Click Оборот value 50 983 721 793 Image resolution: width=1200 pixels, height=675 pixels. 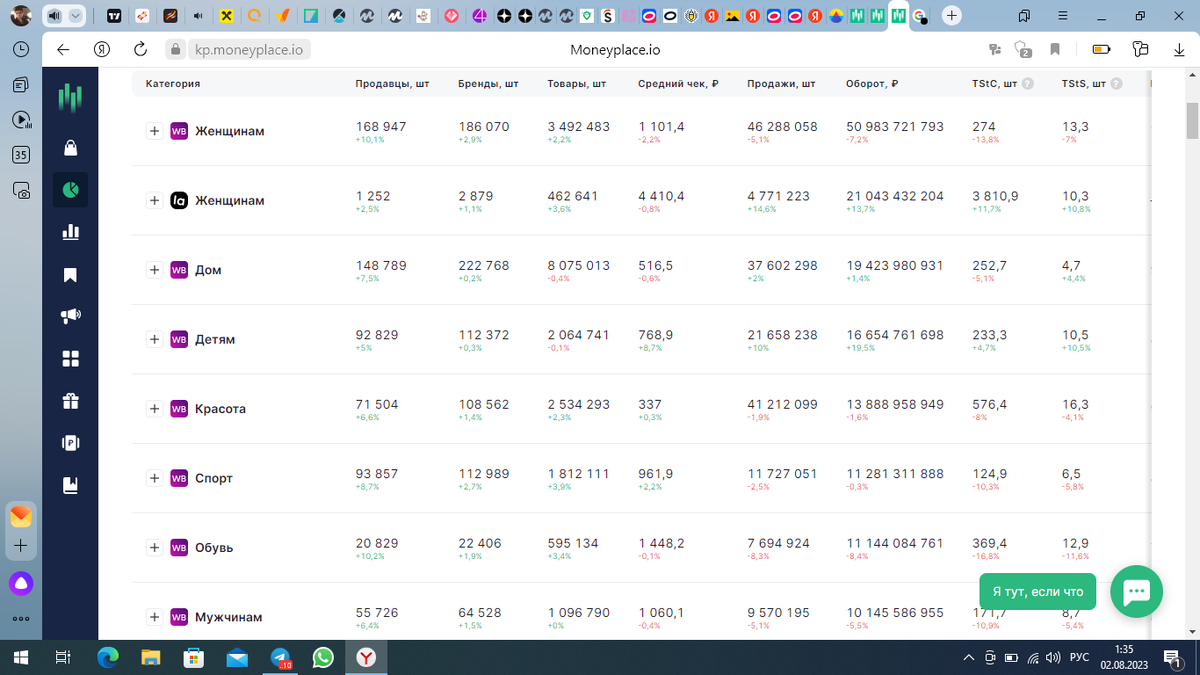coord(894,127)
